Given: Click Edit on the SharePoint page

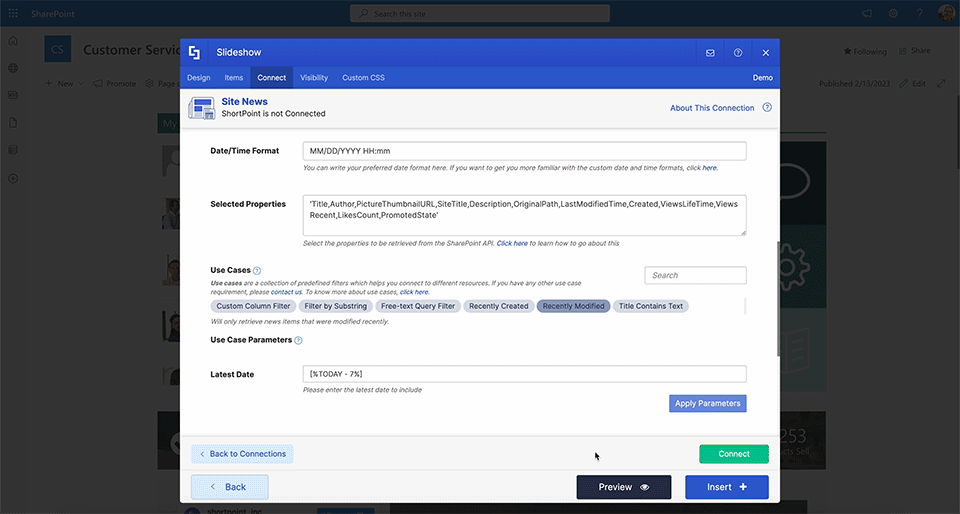Looking at the screenshot, I should [x=913, y=84].
